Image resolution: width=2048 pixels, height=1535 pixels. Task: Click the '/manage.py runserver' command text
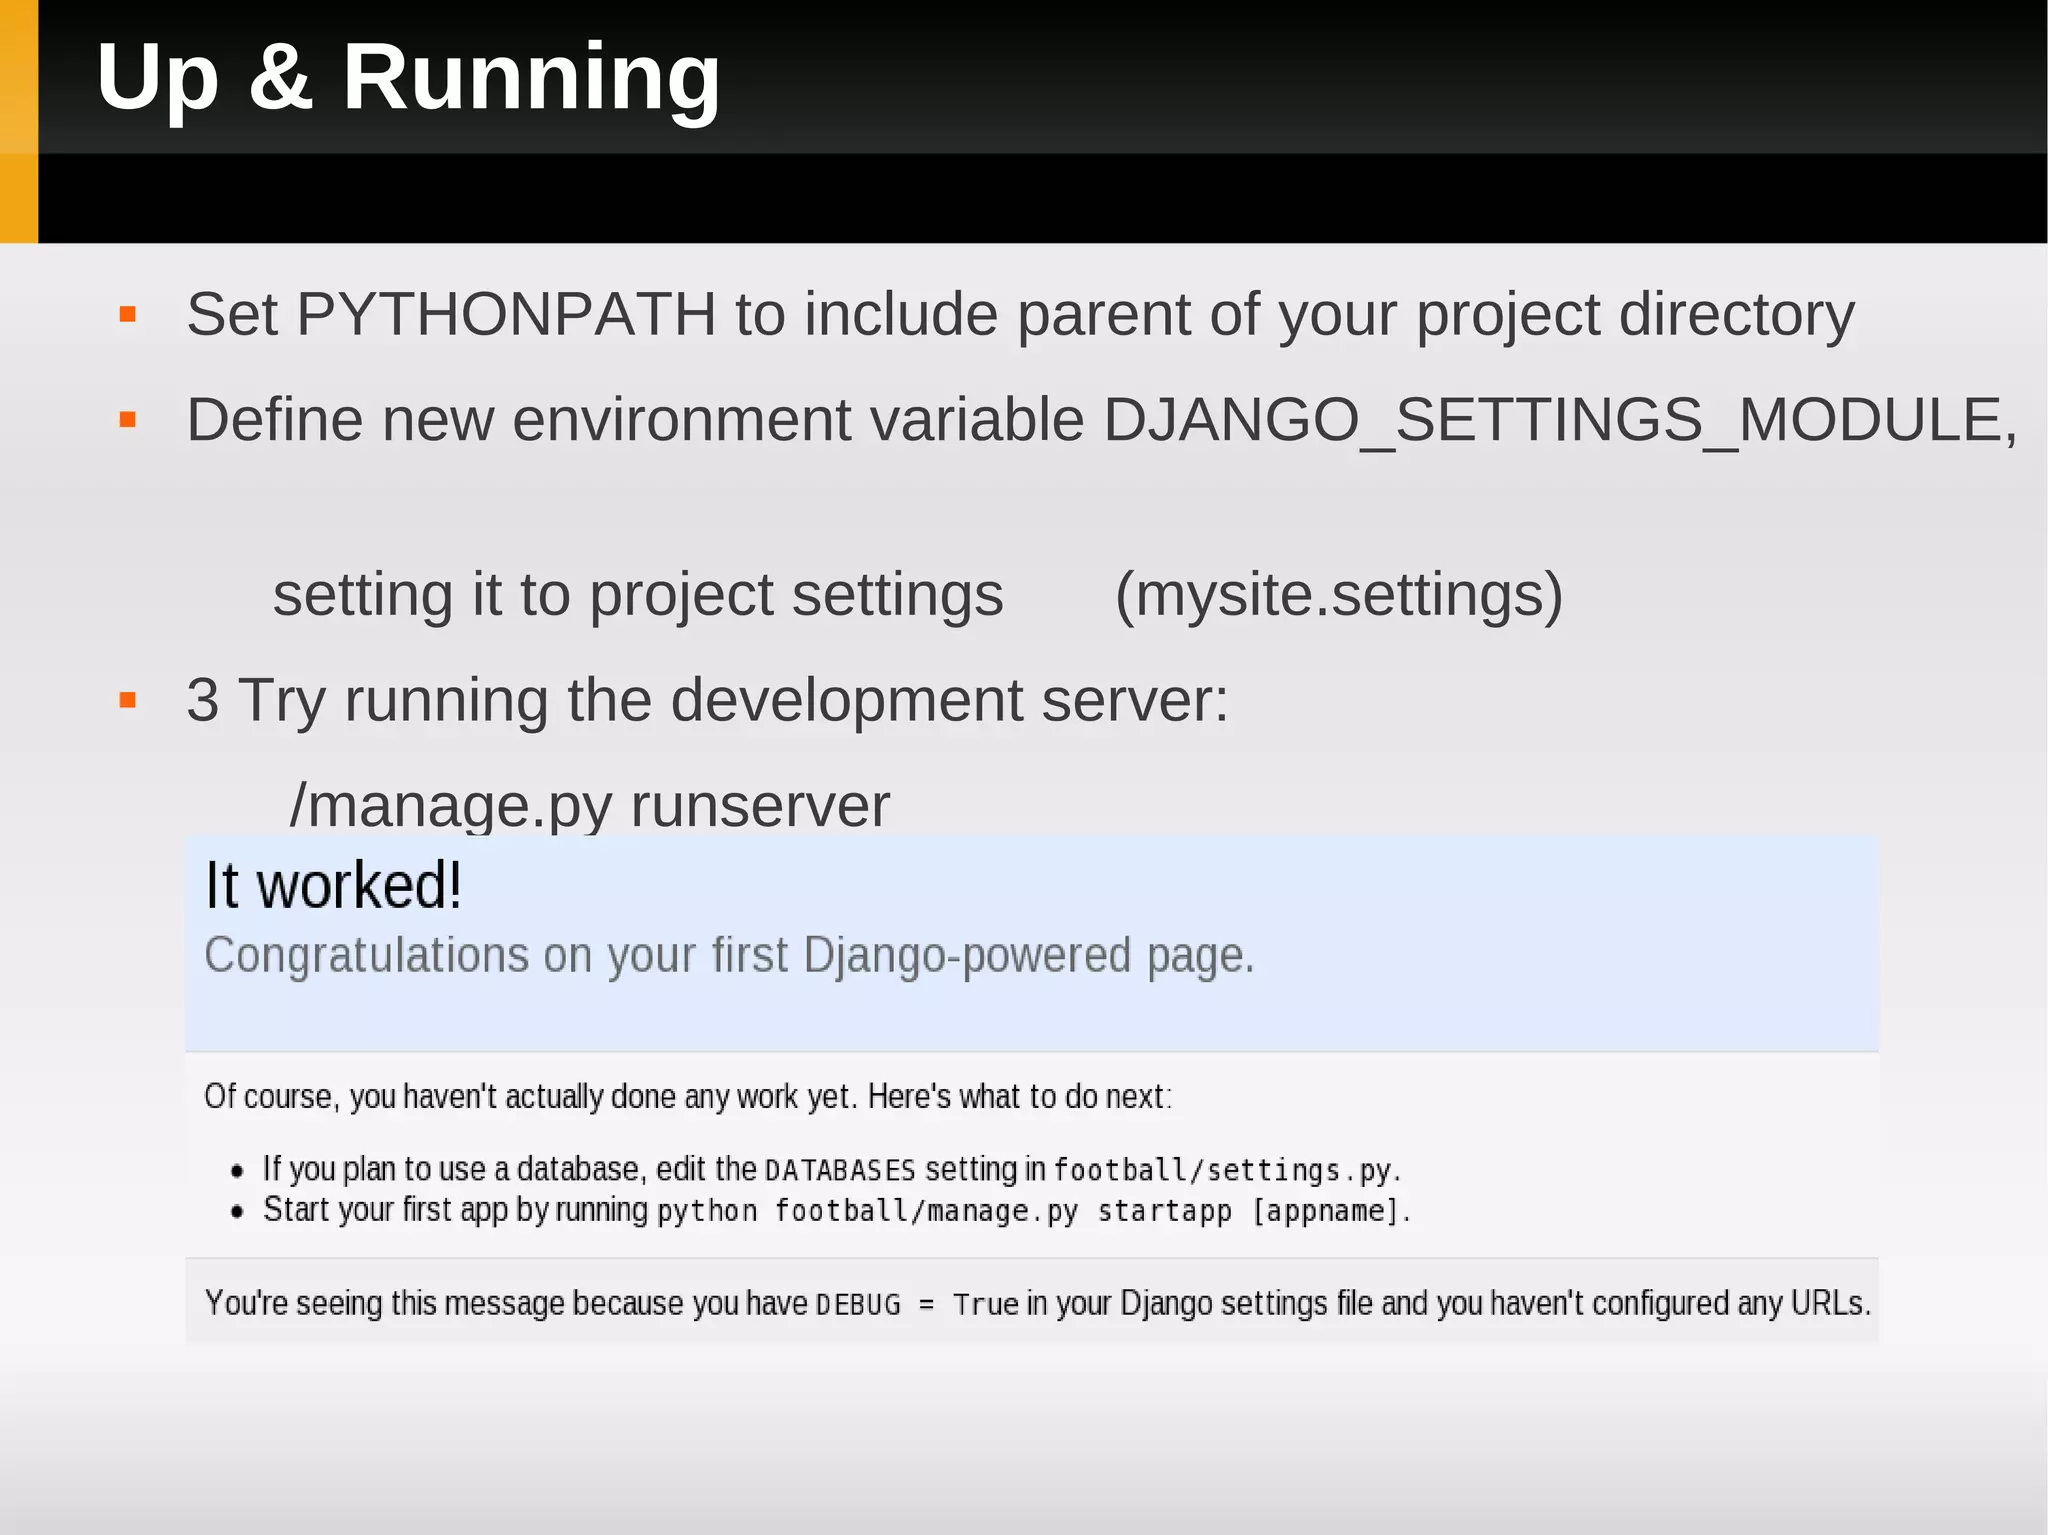click(x=589, y=805)
